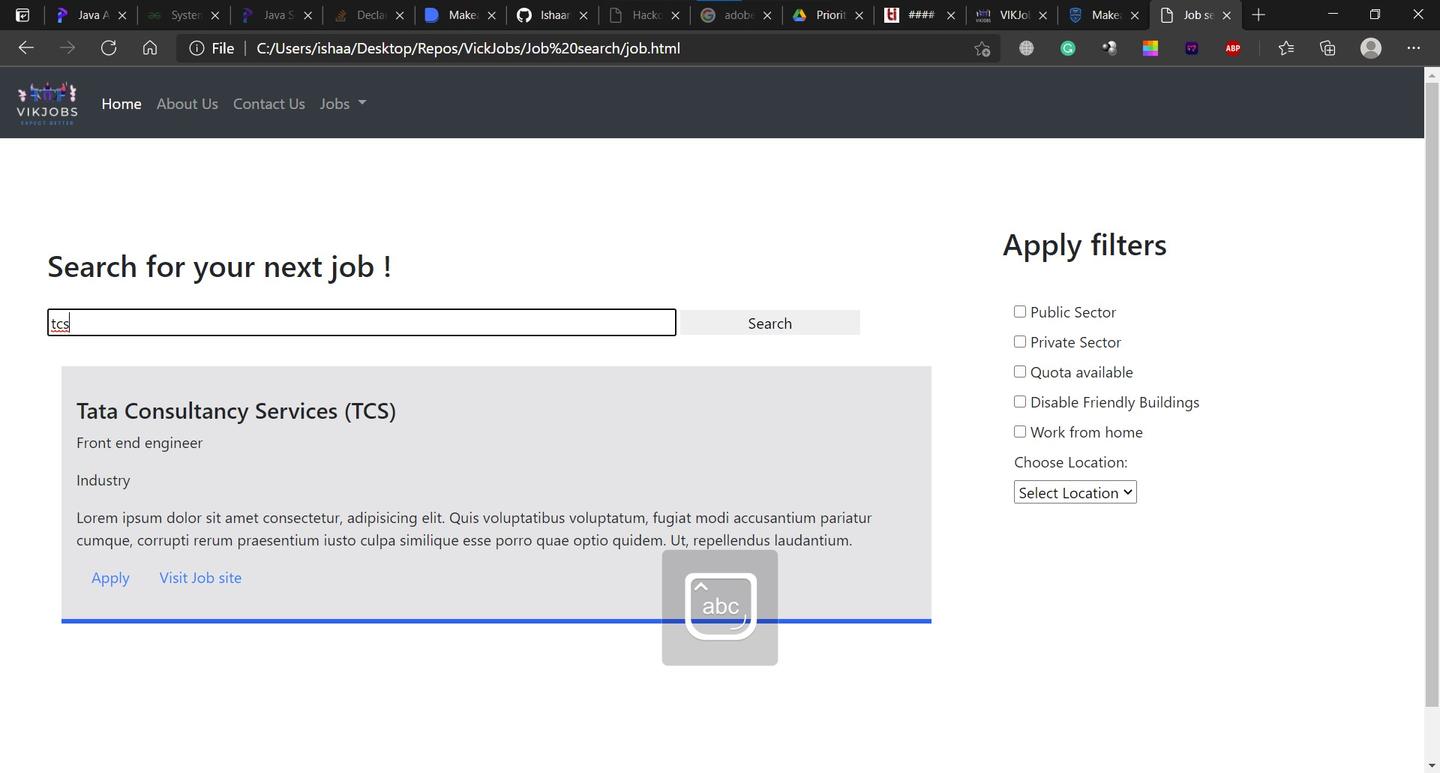Viewport: 1440px width, 773px height.
Task: Open the Visit Job site link
Action: point(200,578)
